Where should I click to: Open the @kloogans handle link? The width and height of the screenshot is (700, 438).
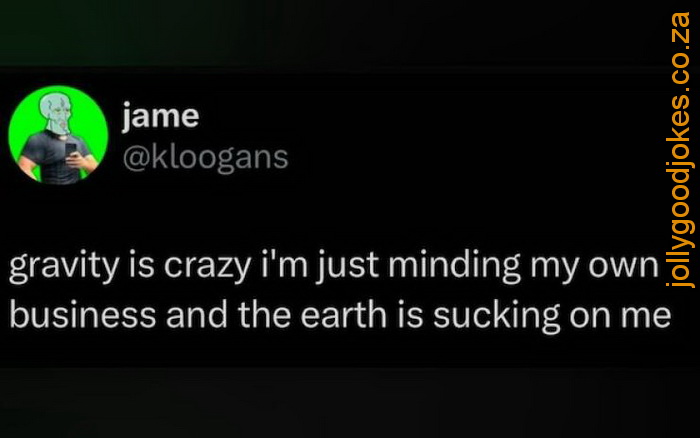(x=206, y=158)
